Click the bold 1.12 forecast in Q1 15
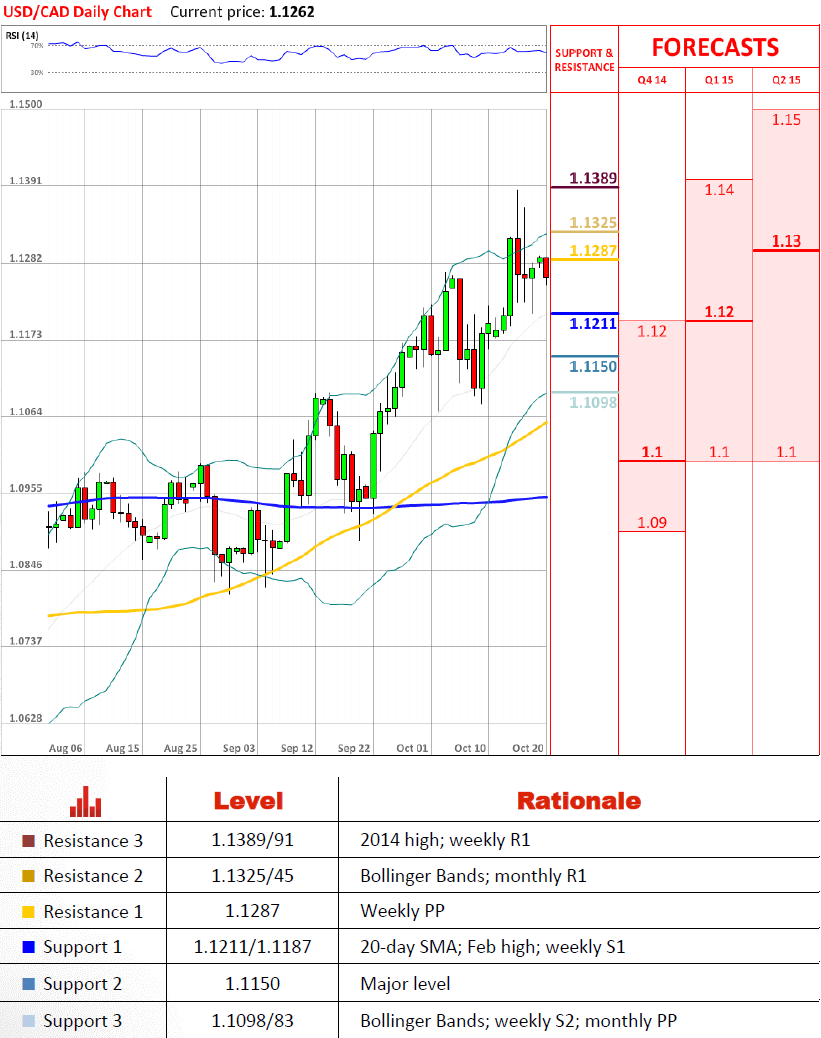 tap(719, 312)
